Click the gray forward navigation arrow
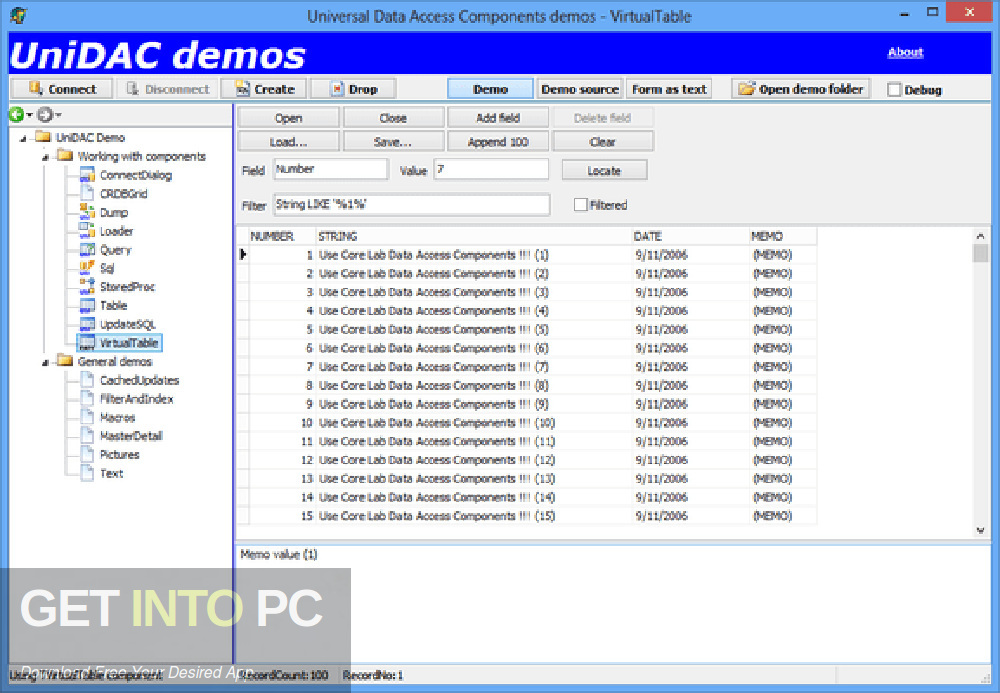The height and width of the screenshot is (693, 1000). (x=45, y=114)
